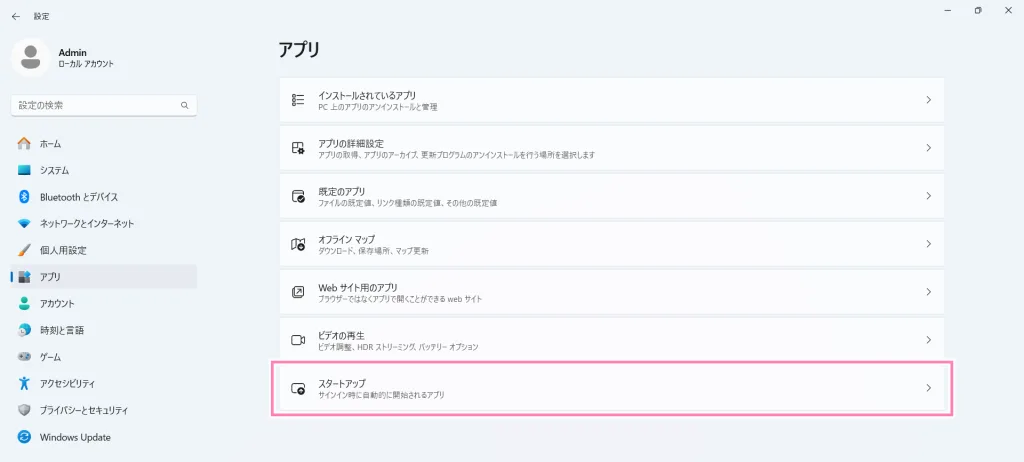Viewport: 1024px width, 462px height.
Task: Select Bluetooth とデバイス in sidebar
Action: [78, 197]
